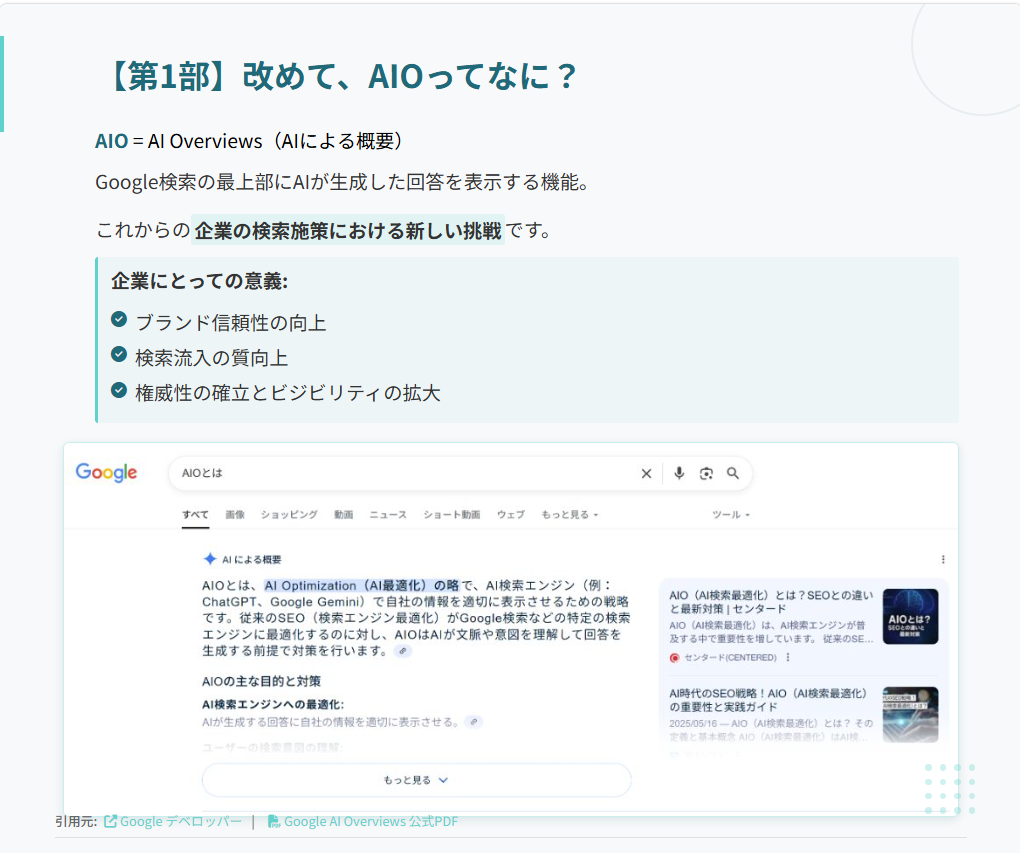
Task: Open the ツール dropdown
Action: coord(731,515)
